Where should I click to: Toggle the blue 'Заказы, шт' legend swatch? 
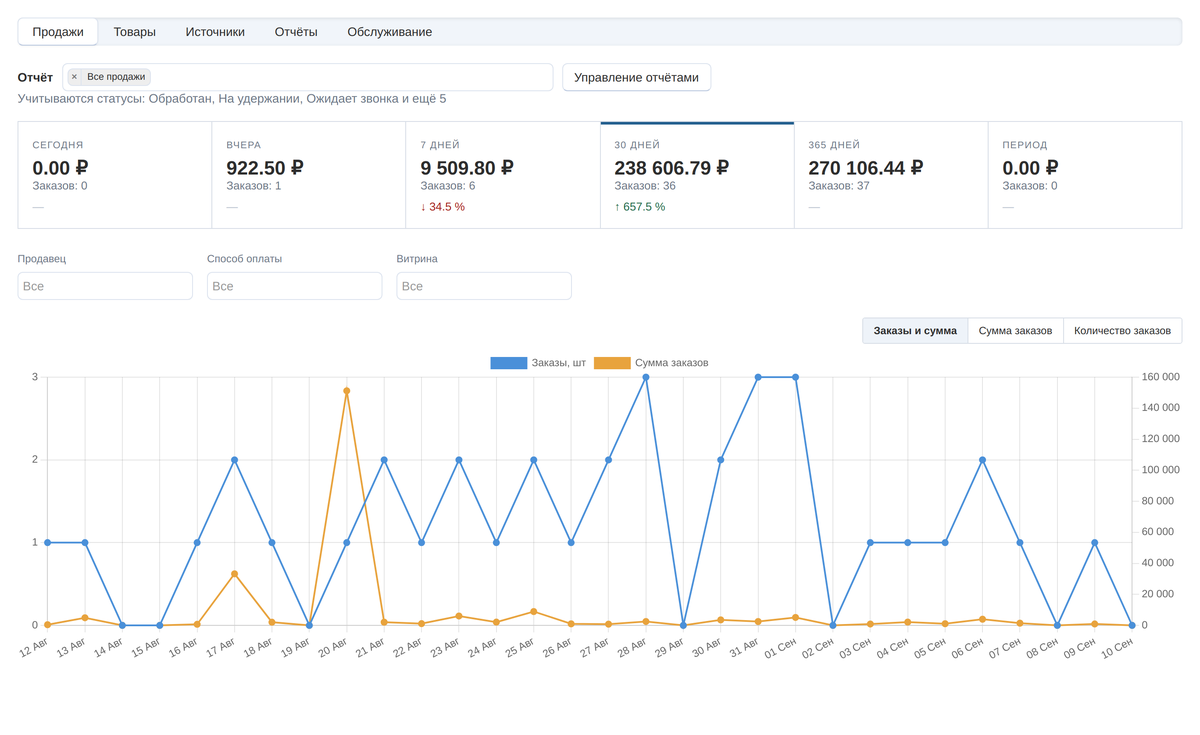tap(508, 363)
